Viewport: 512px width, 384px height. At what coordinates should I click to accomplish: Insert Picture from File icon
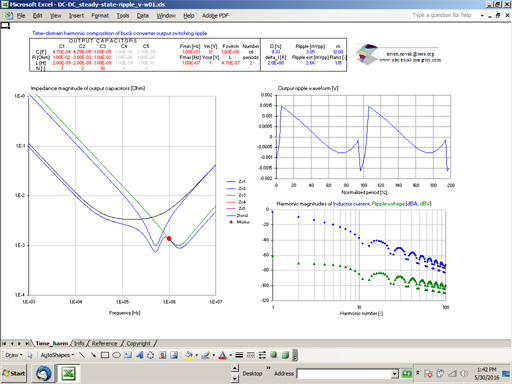[174, 355]
